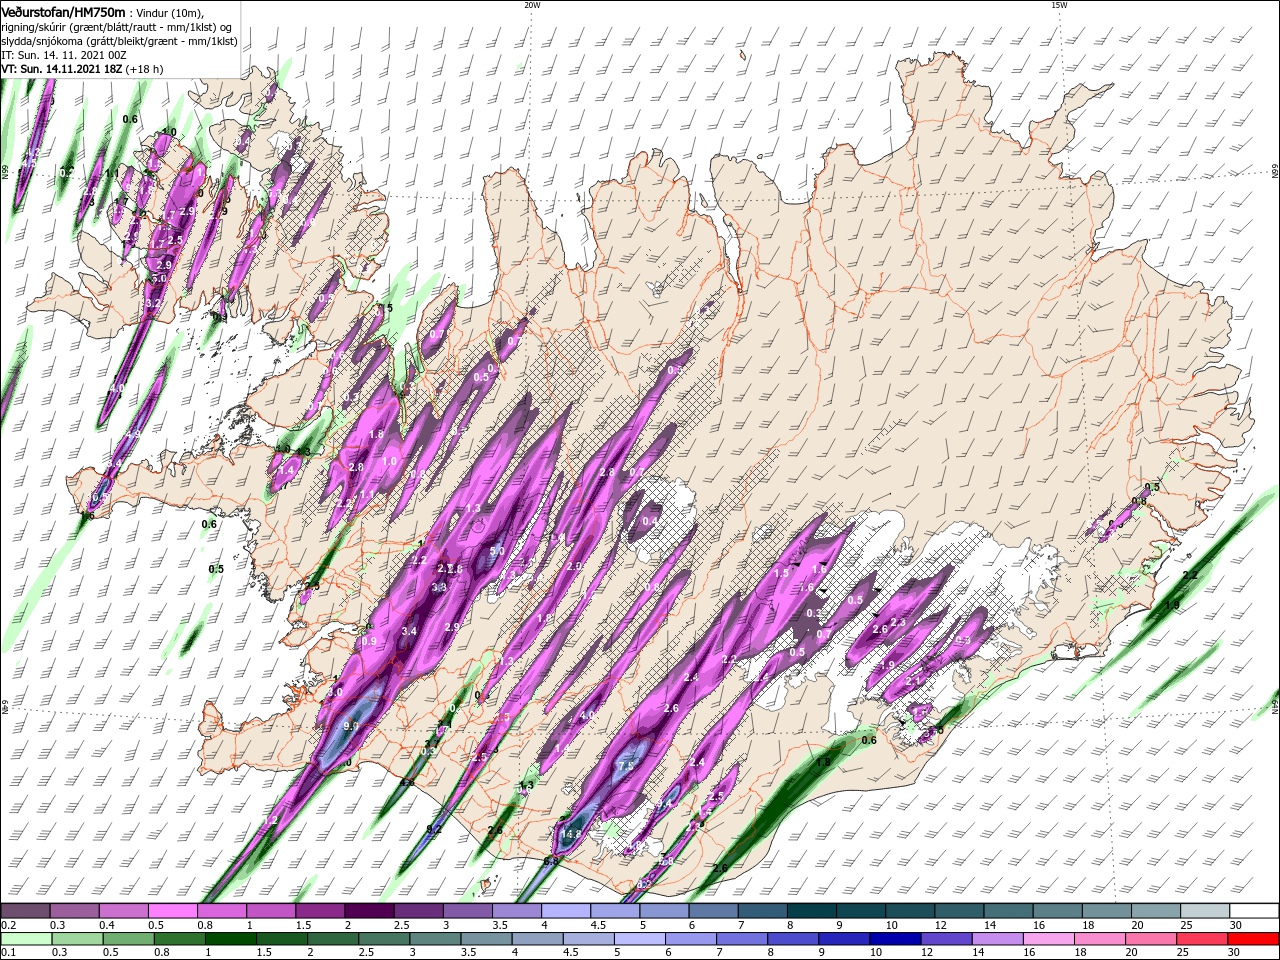Click the '15W' longitude label
The width and height of the screenshot is (1280, 960).
1059,5
